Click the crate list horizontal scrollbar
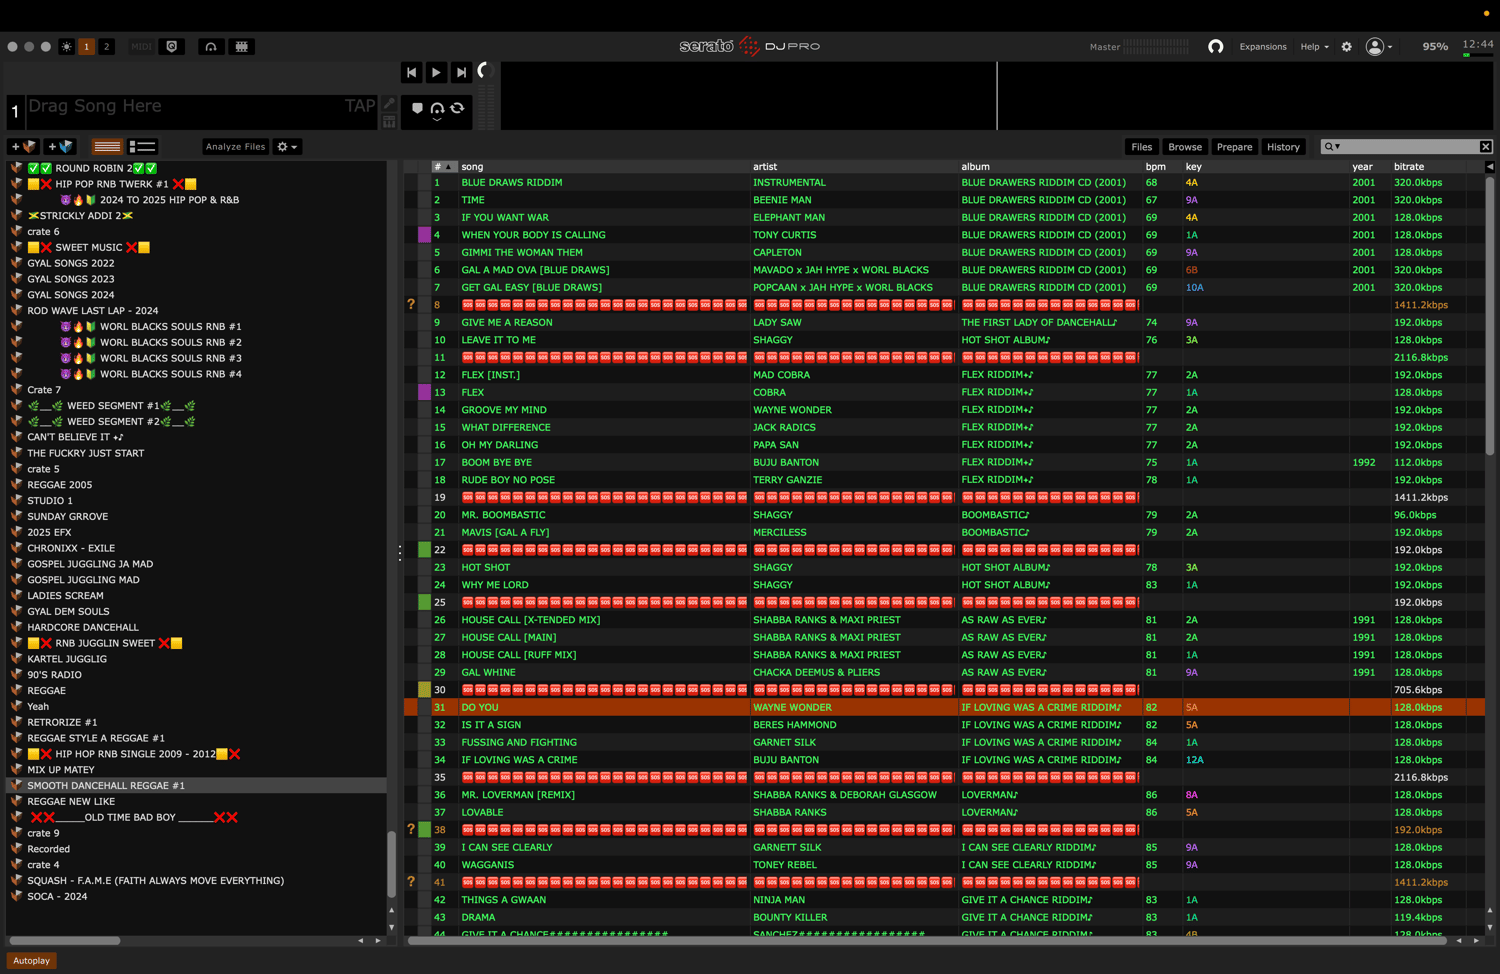 click(x=64, y=940)
